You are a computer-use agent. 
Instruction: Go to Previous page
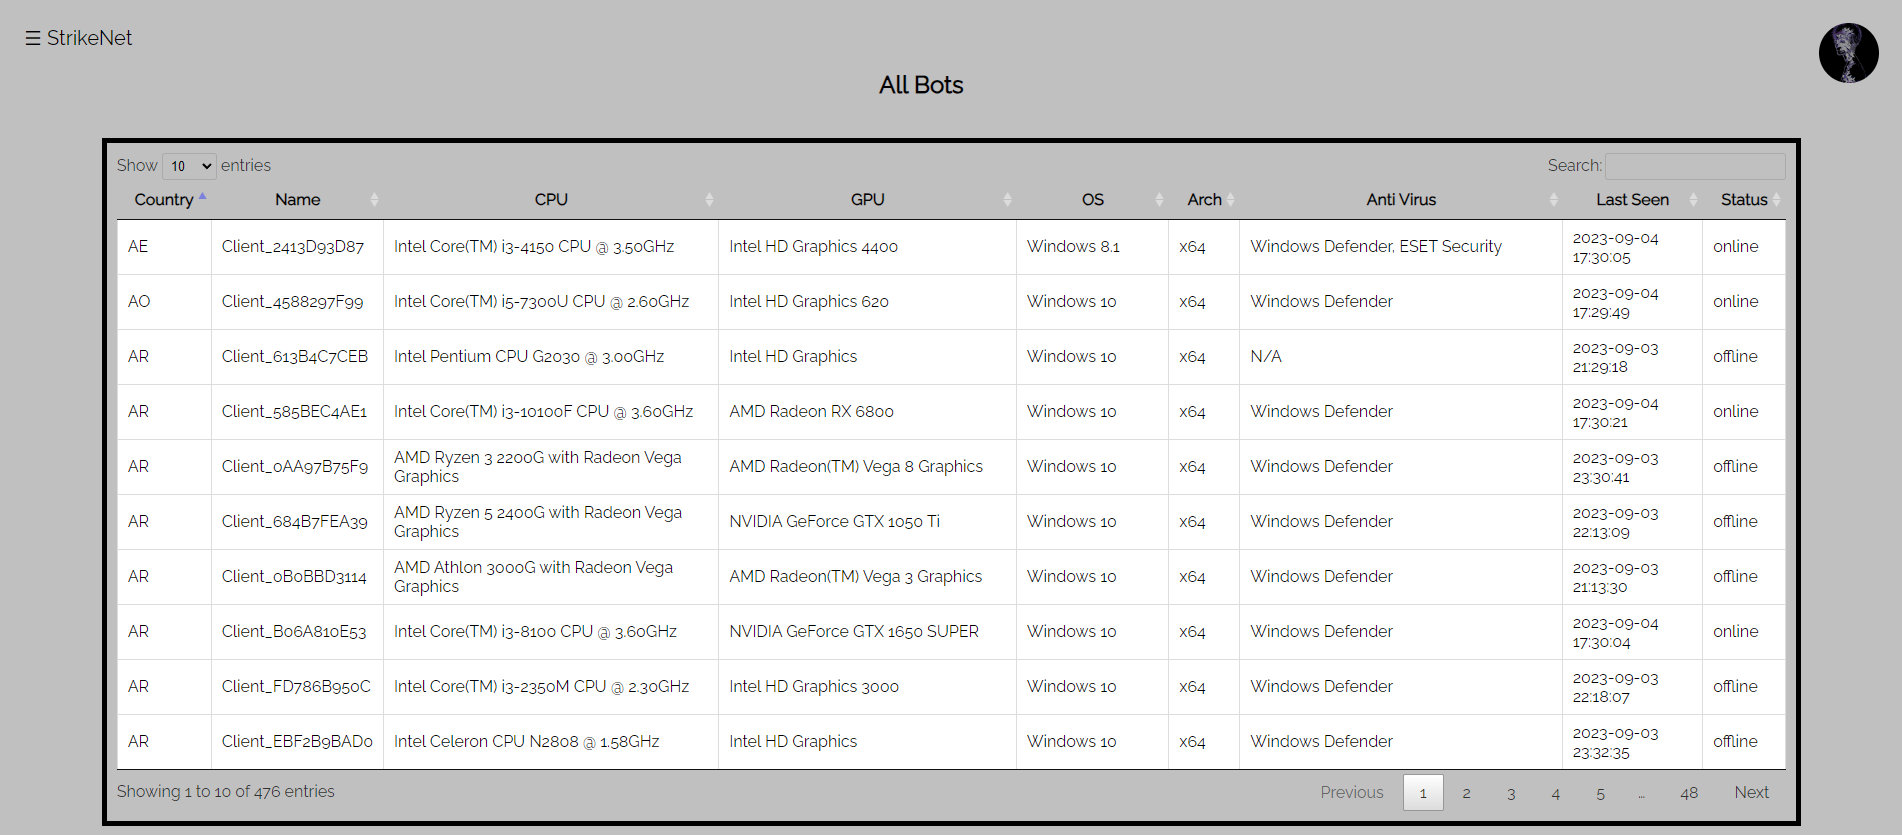(x=1352, y=792)
